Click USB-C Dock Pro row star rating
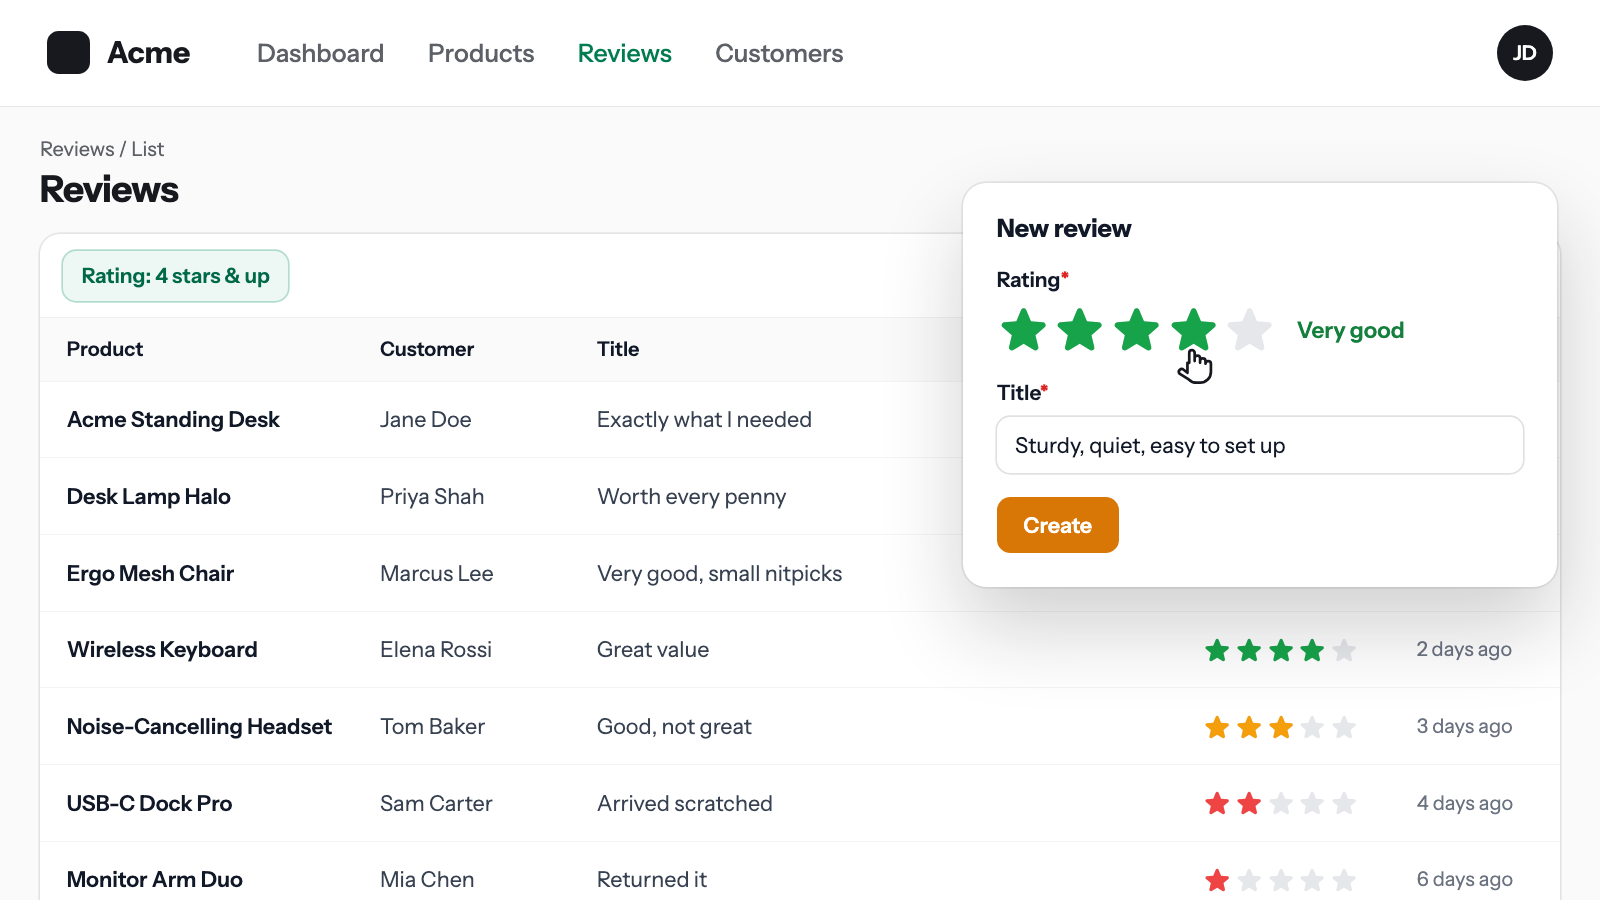The image size is (1600, 900). pos(1280,803)
